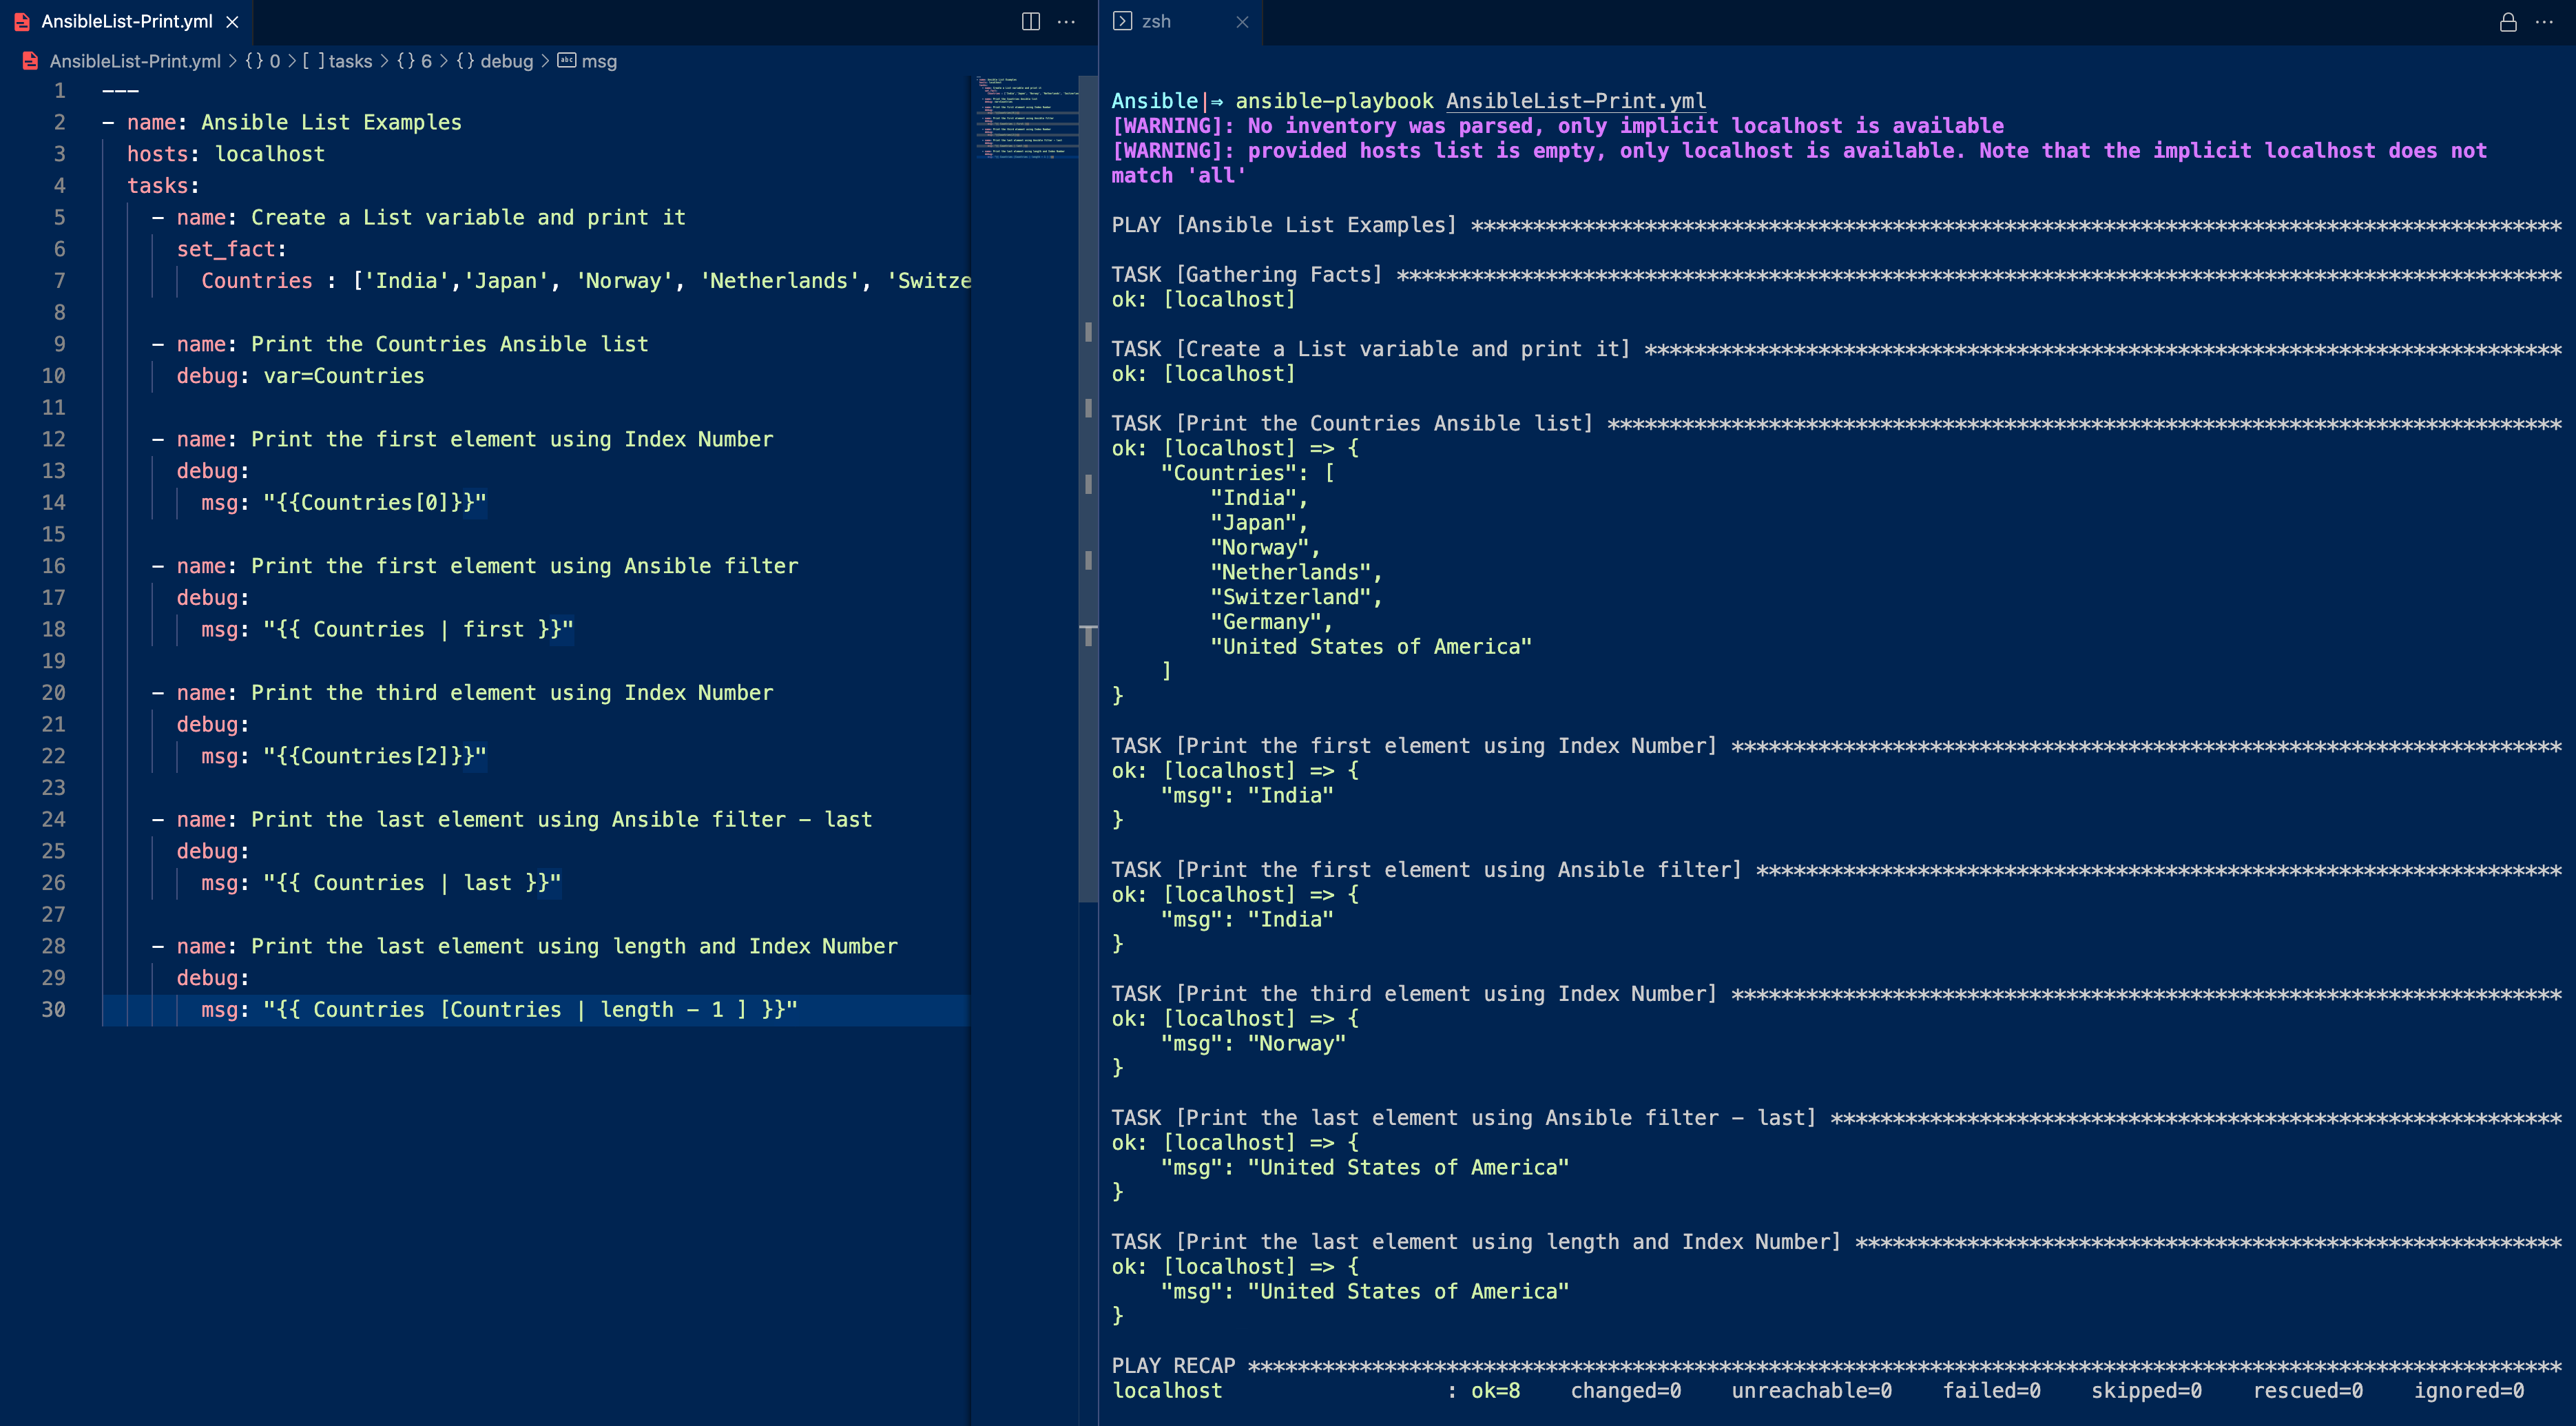Image resolution: width=2576 pixels, height=1426 pixels.
Task: Click the YAML file icon on the editor tab
Action: click(21, 21)
